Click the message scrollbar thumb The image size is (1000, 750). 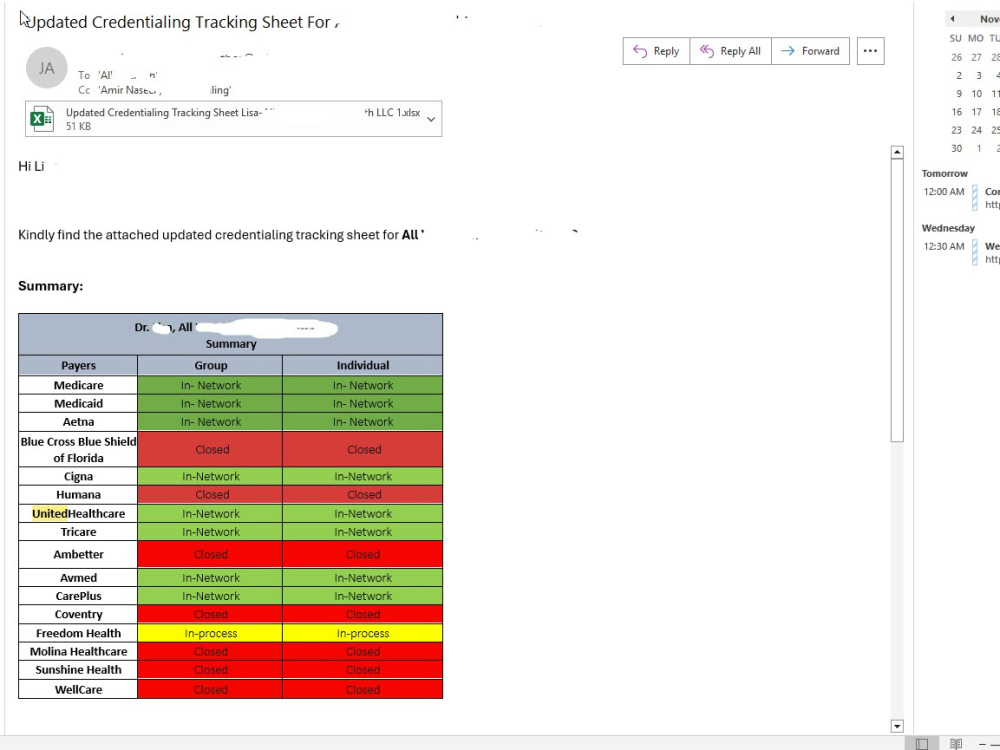click(897, 300)
